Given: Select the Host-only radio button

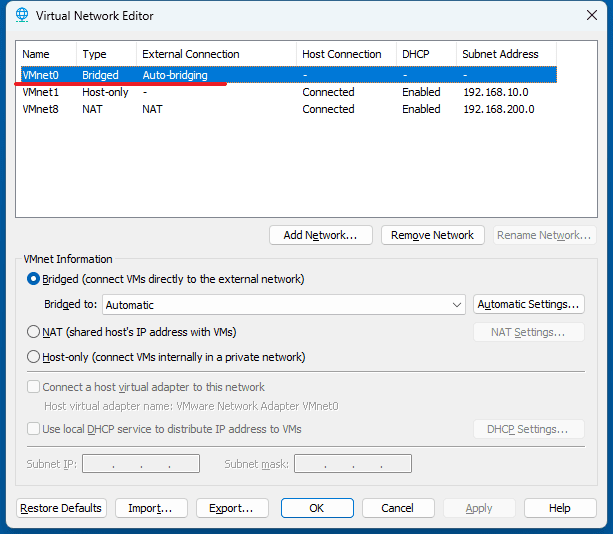Looking at the screenshot, I should 34,357.
